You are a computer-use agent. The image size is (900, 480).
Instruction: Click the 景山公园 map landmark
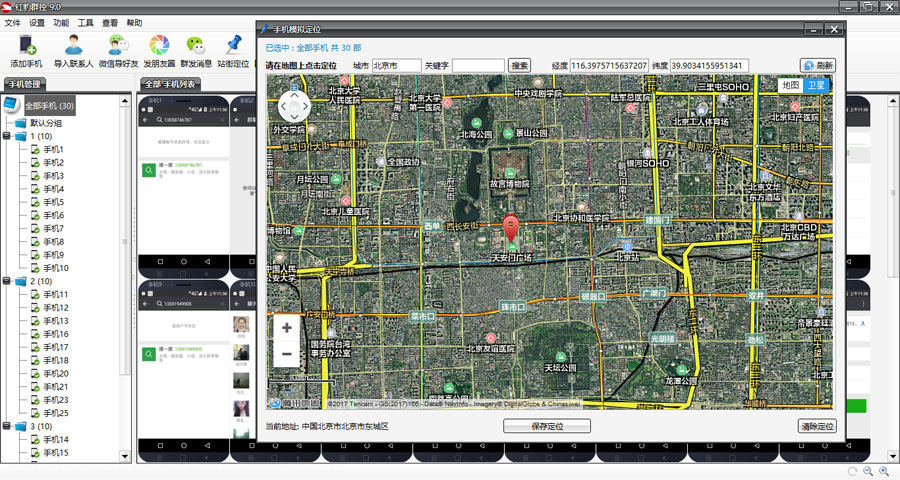coord(526,133)
